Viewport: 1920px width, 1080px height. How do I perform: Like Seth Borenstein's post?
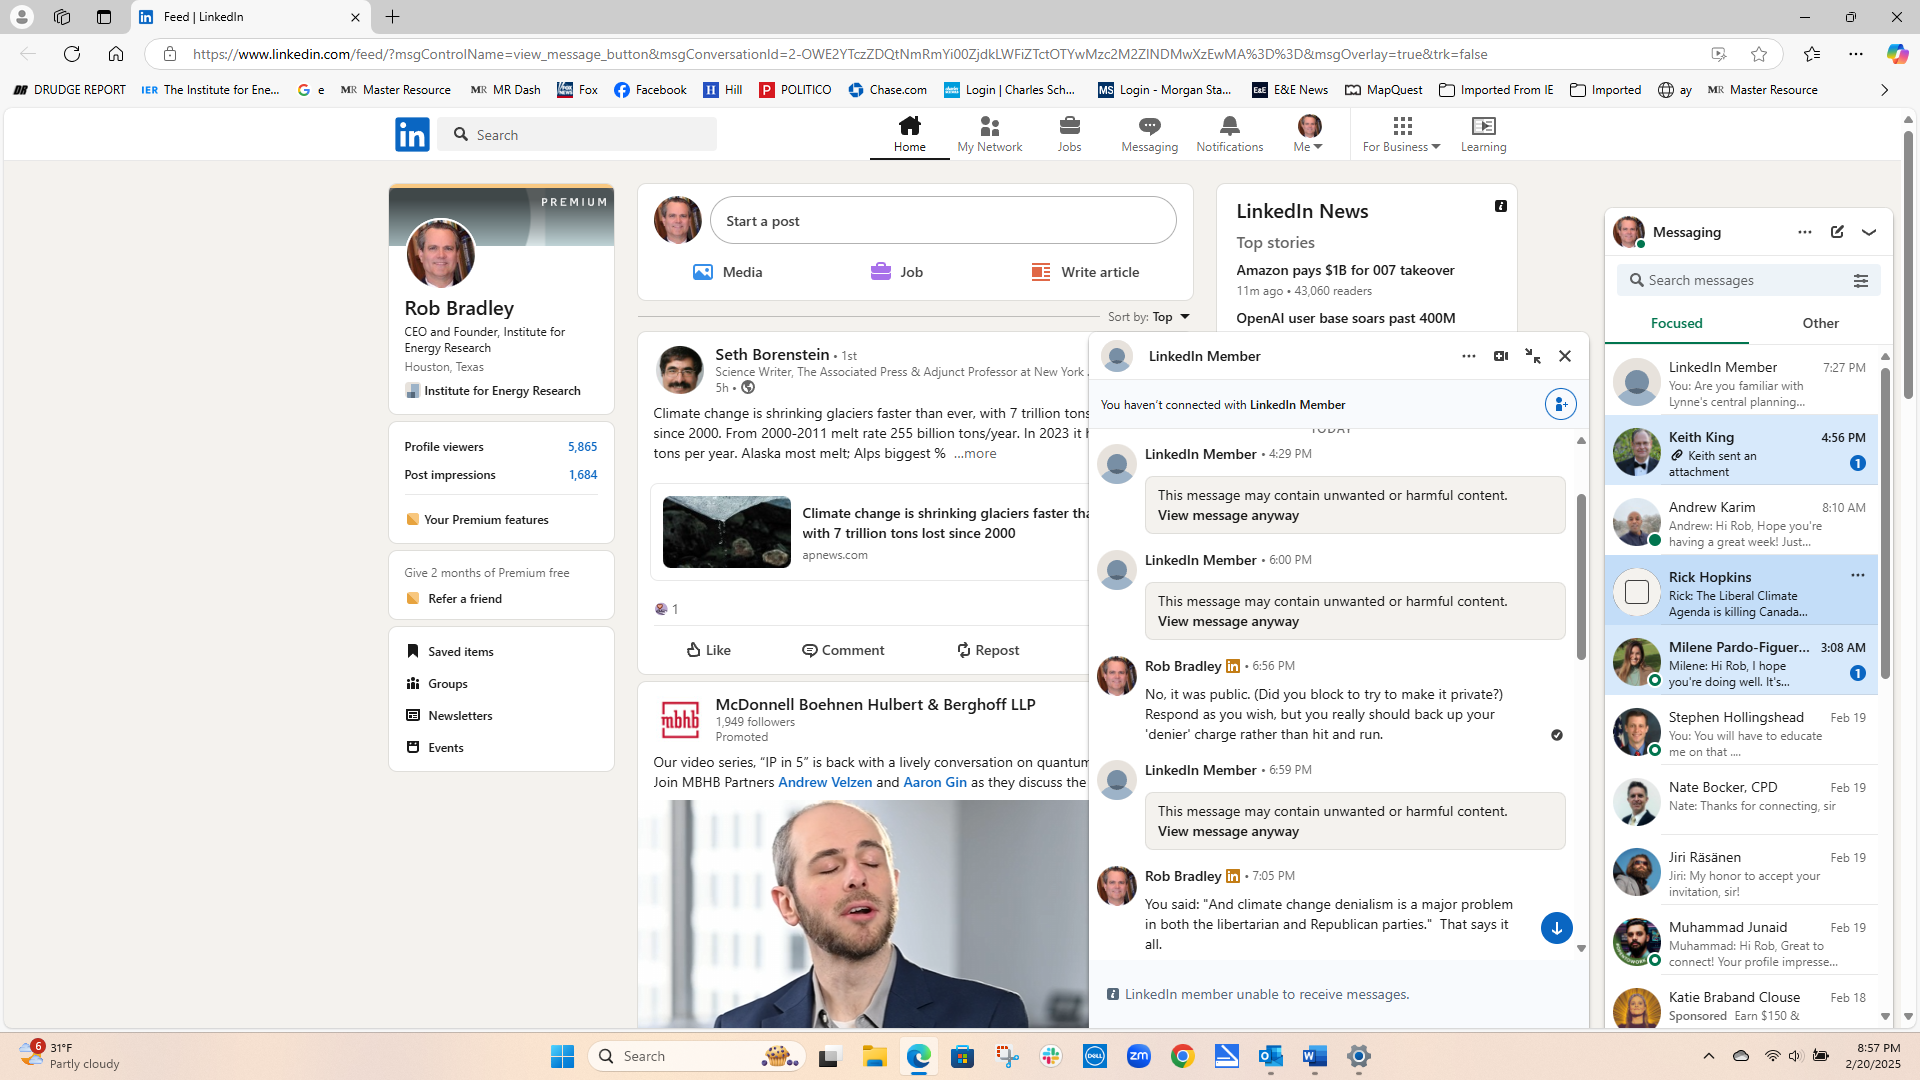tap(709, 650)
